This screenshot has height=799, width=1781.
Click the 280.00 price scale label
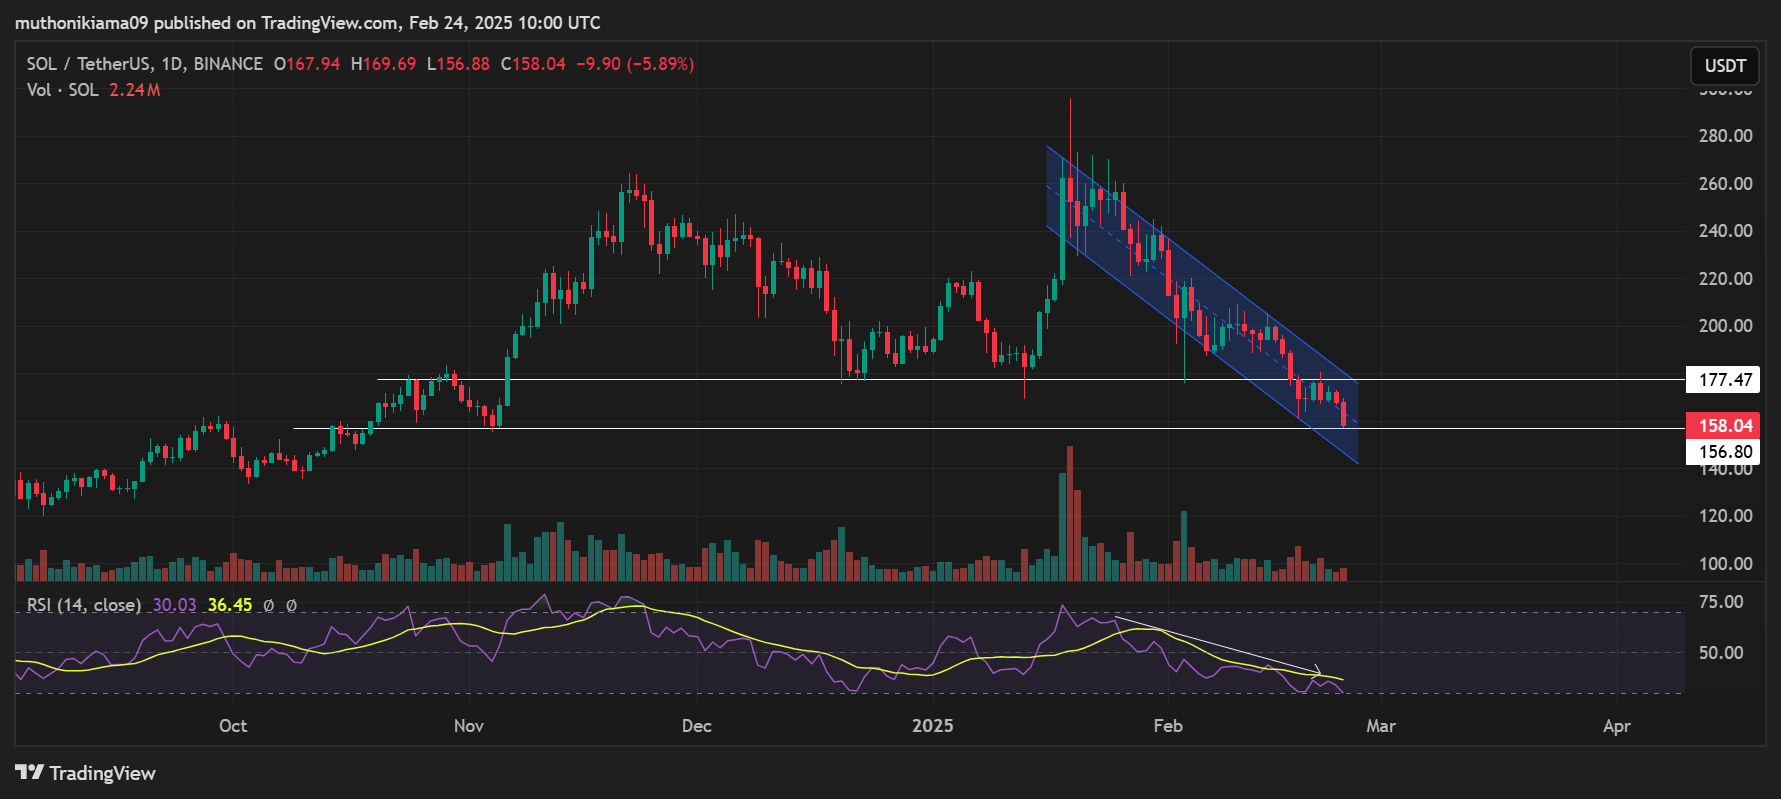(1725, 136)
